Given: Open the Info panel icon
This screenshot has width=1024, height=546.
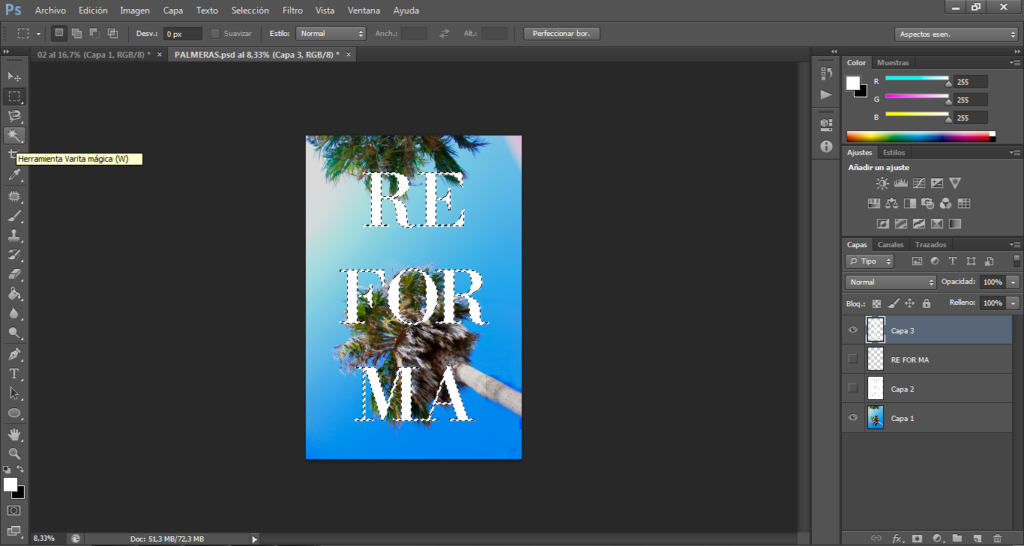Looking at the screenshot, I should (x=826, y=146).
